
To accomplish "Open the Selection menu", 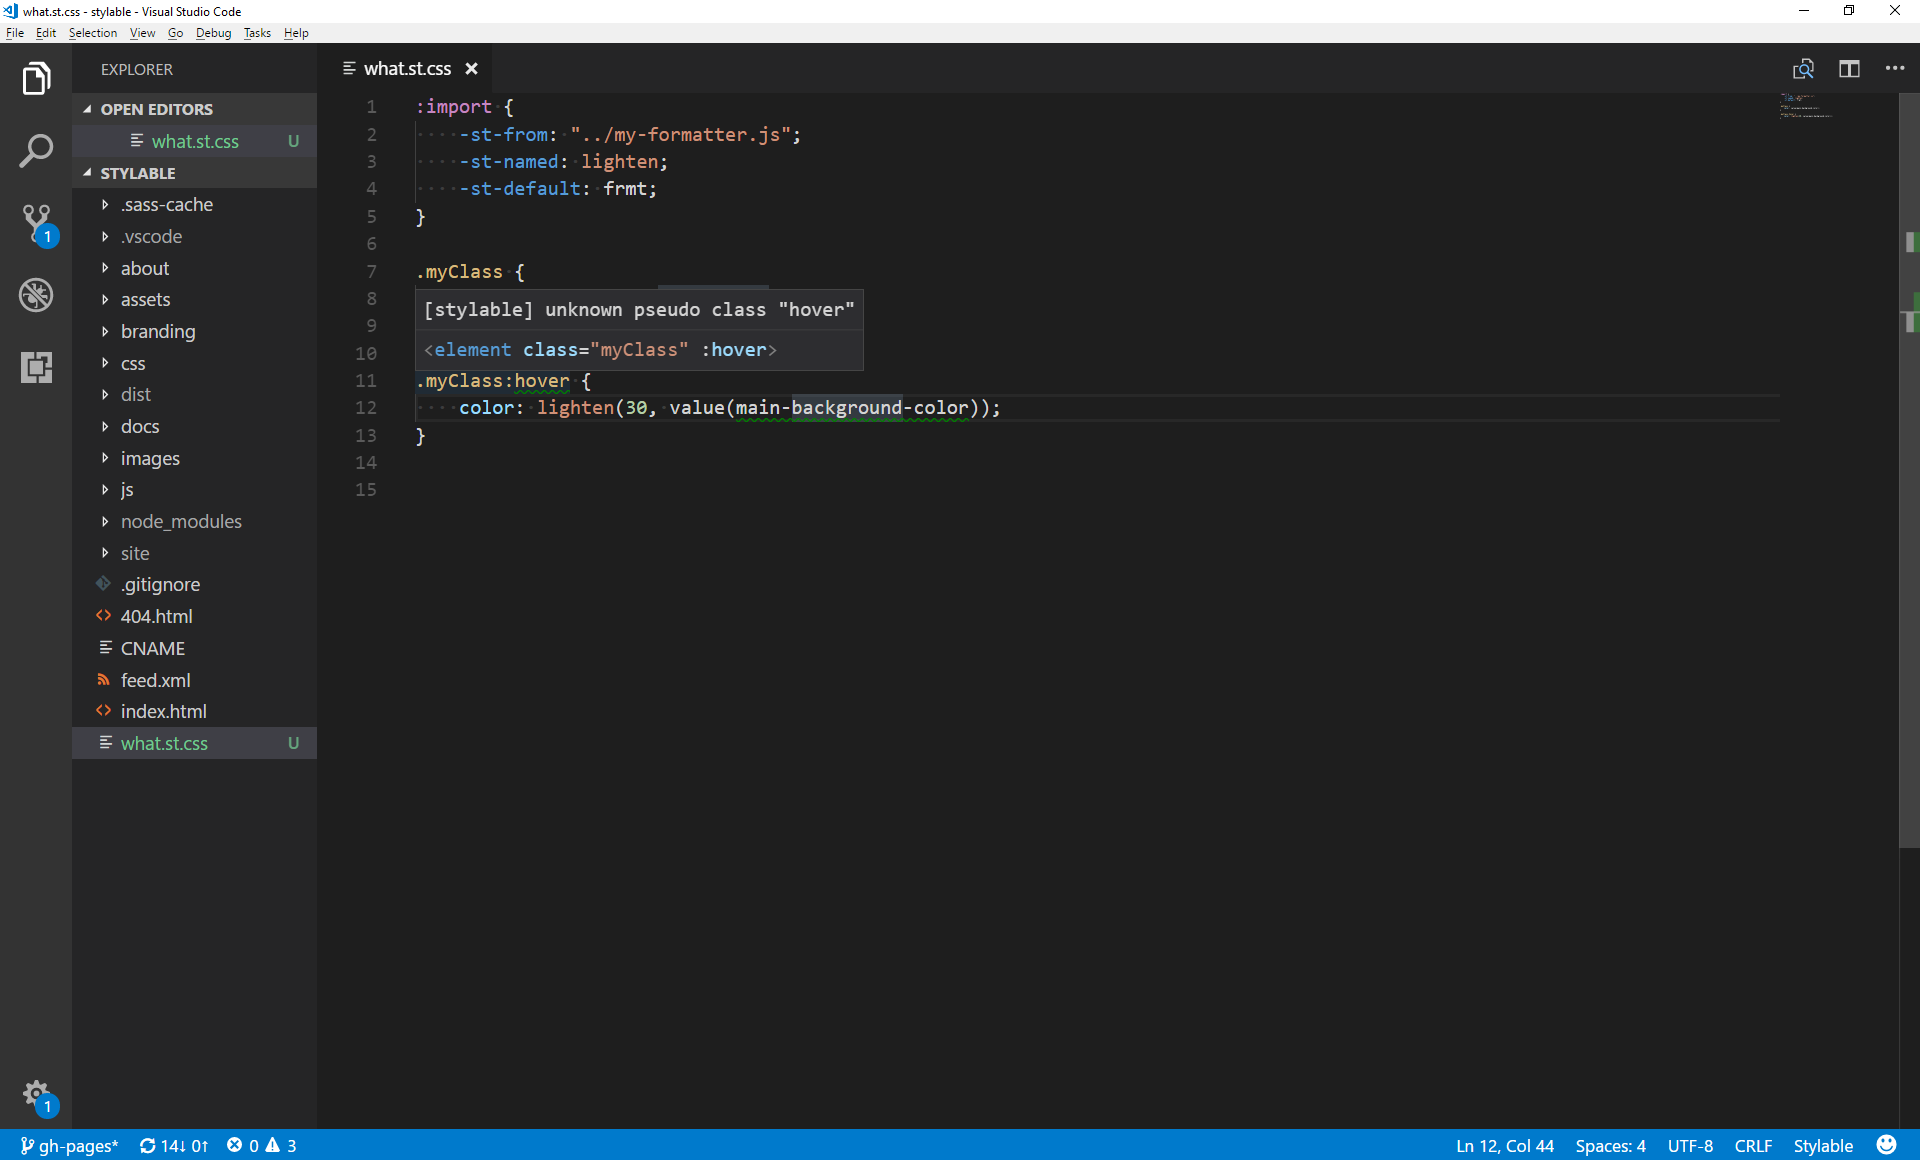I will tap(92, 33).
